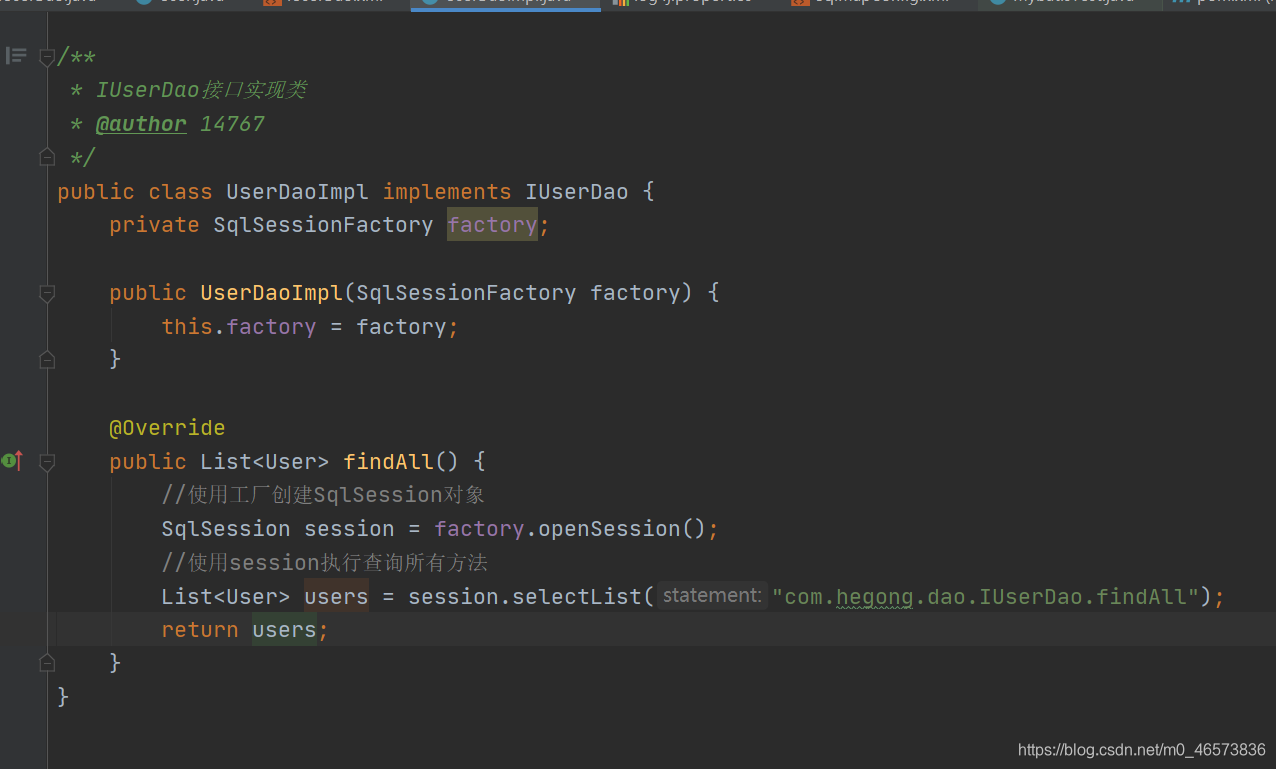
Task: Click the author value 14767
Action: pyautogui.click(x=232, y=124)
